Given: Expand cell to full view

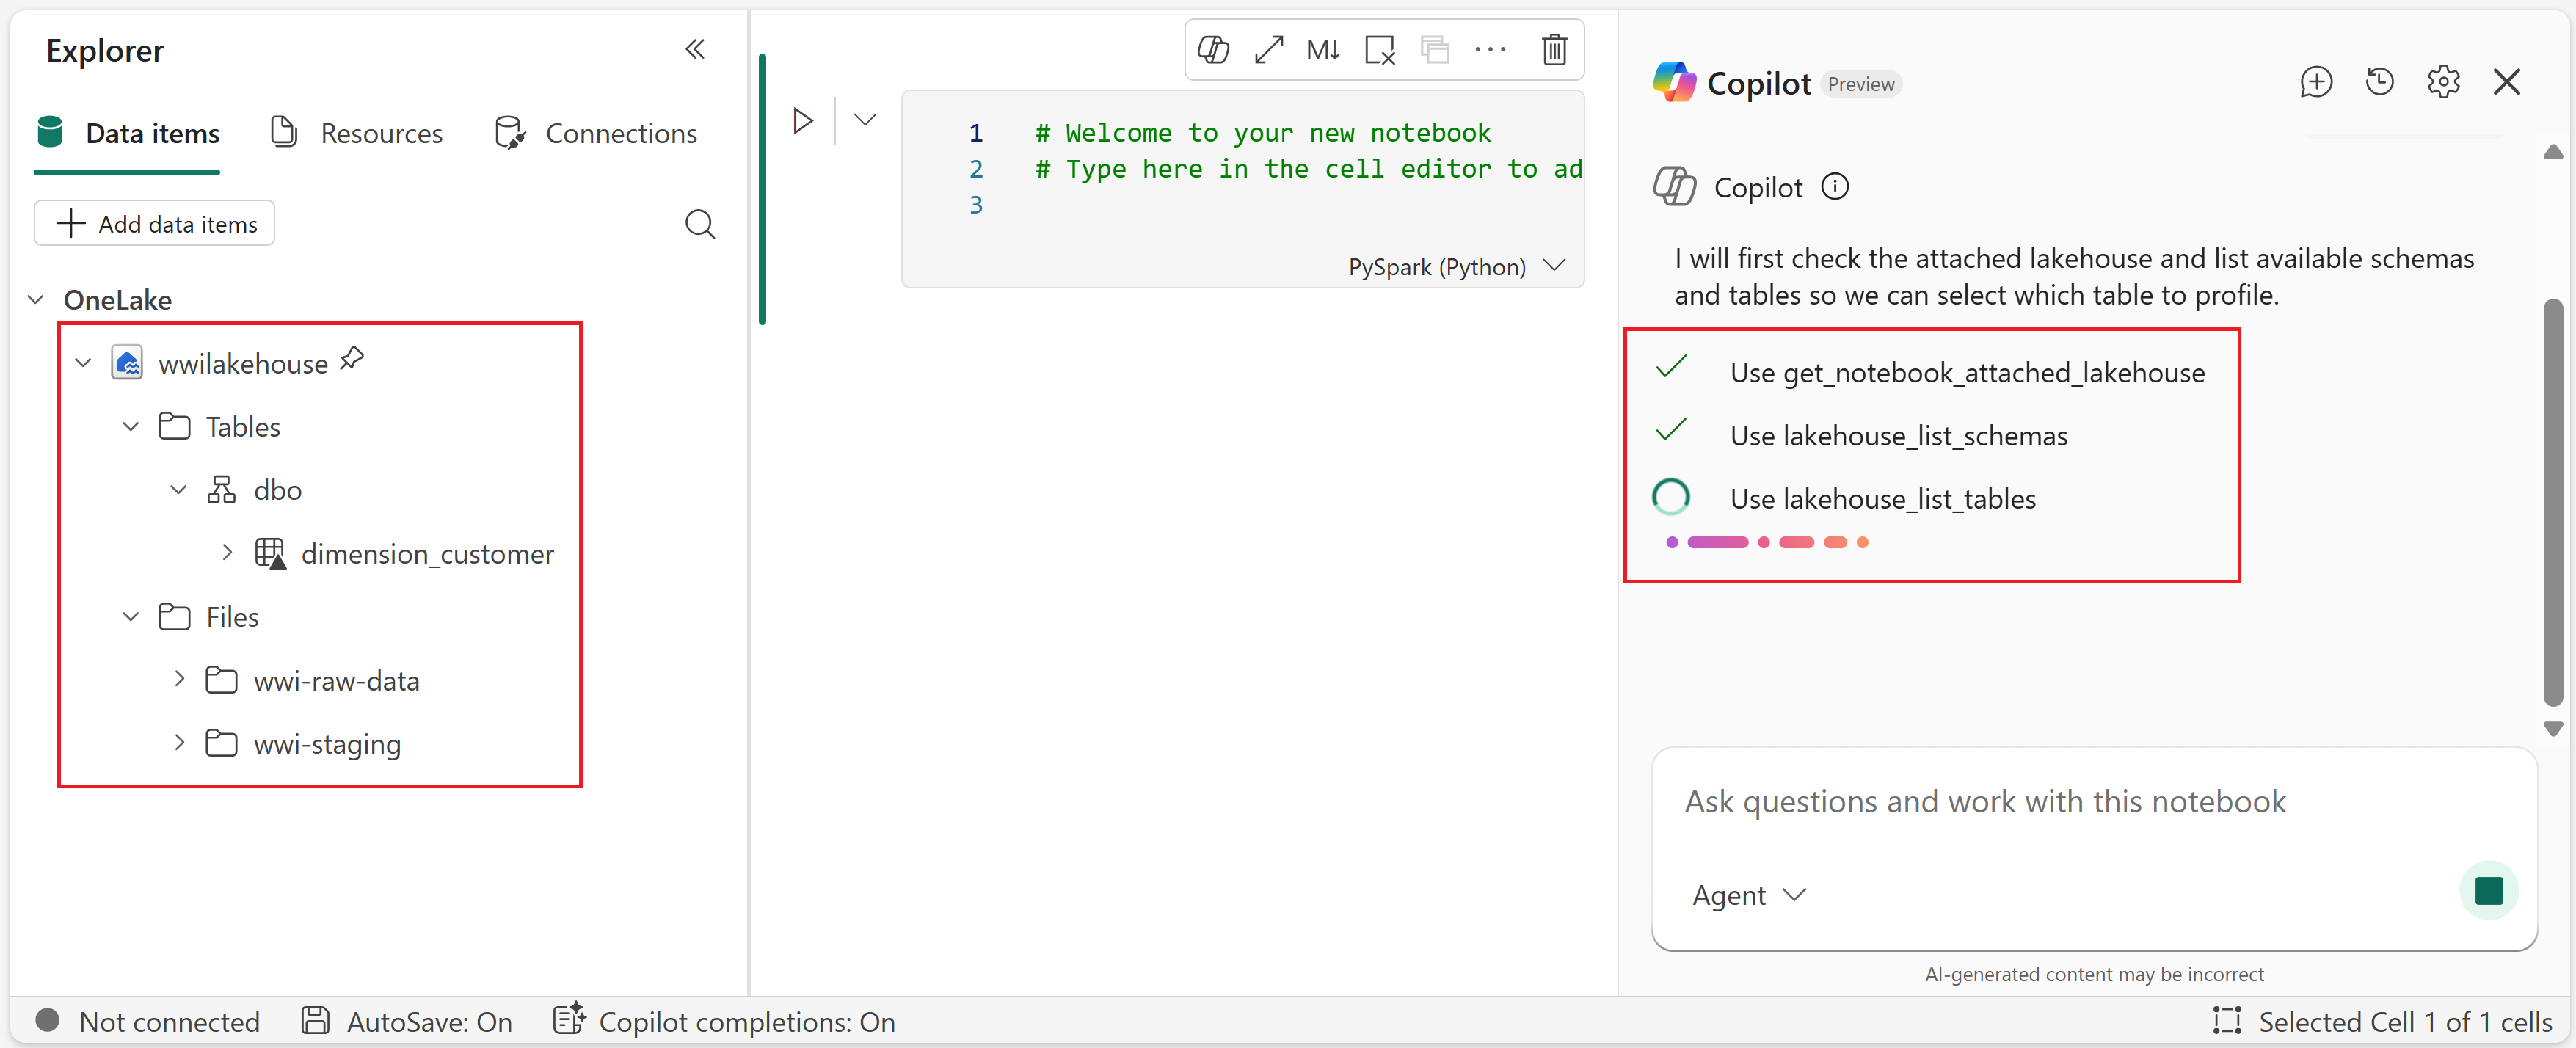Looking at the screenshot, I should coord(1269,49).
